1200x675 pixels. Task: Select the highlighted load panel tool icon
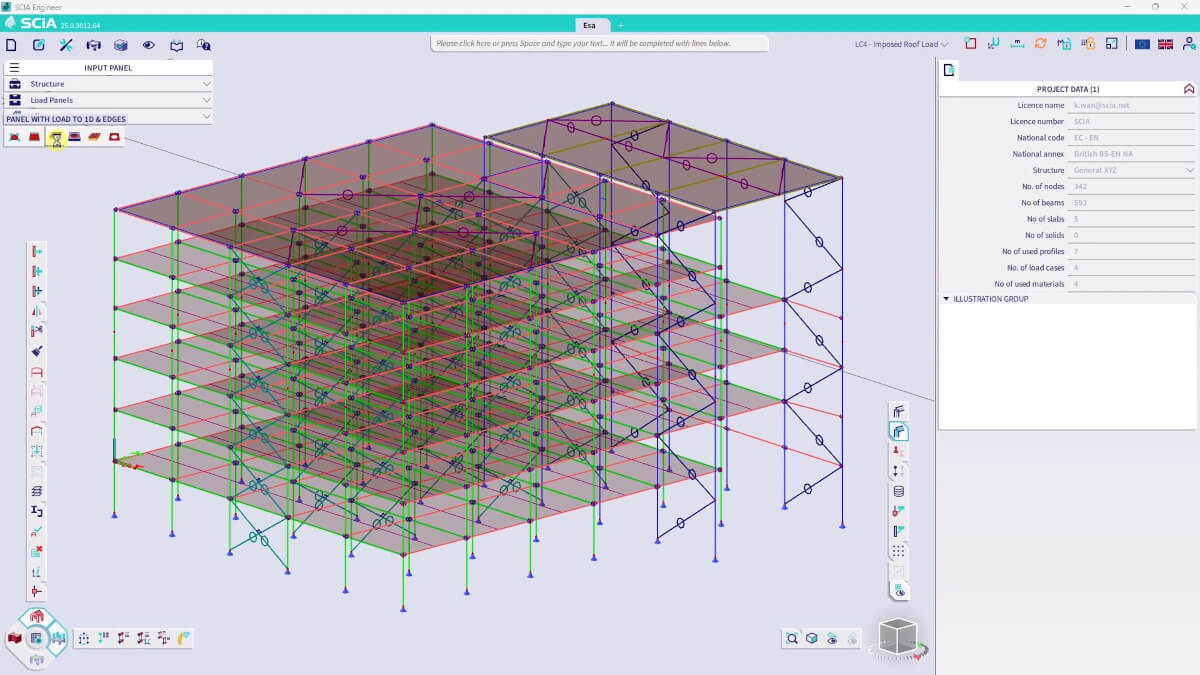click(x=56, y=138)
